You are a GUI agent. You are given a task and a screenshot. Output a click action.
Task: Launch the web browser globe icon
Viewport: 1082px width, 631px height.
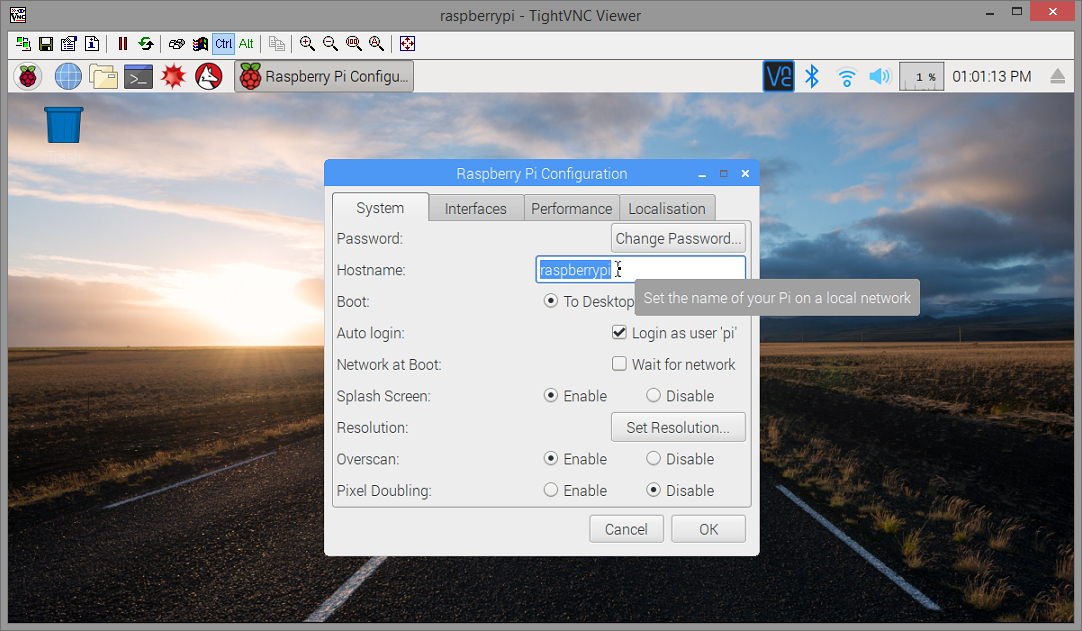point(68,77)
